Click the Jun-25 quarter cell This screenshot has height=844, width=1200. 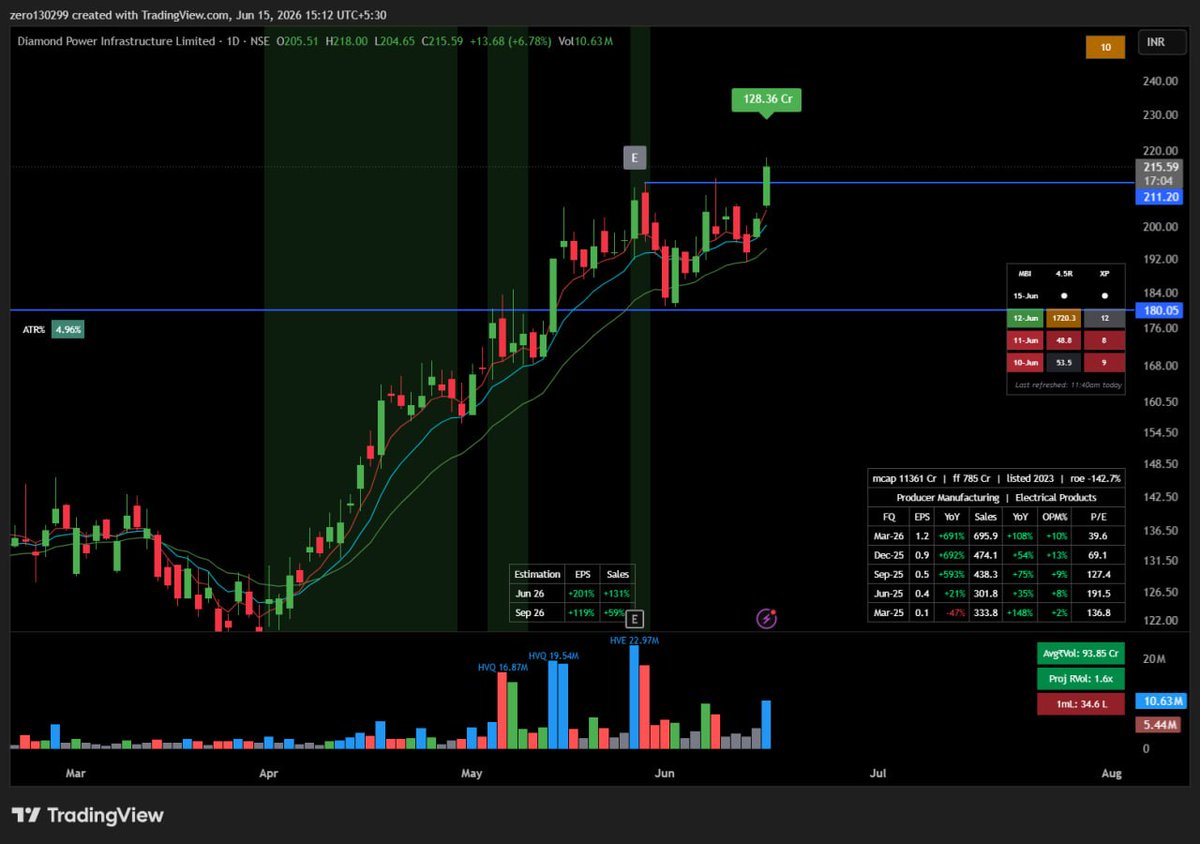[889, 593]
